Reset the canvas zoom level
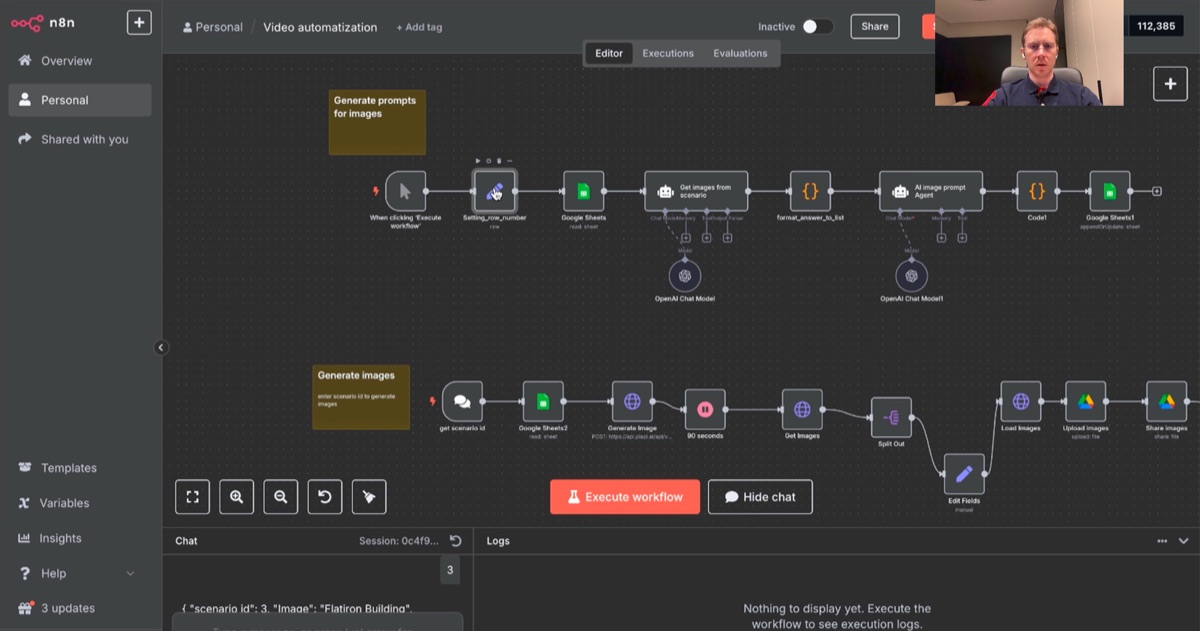The image size is (1200, 631). tap(324, 497)
